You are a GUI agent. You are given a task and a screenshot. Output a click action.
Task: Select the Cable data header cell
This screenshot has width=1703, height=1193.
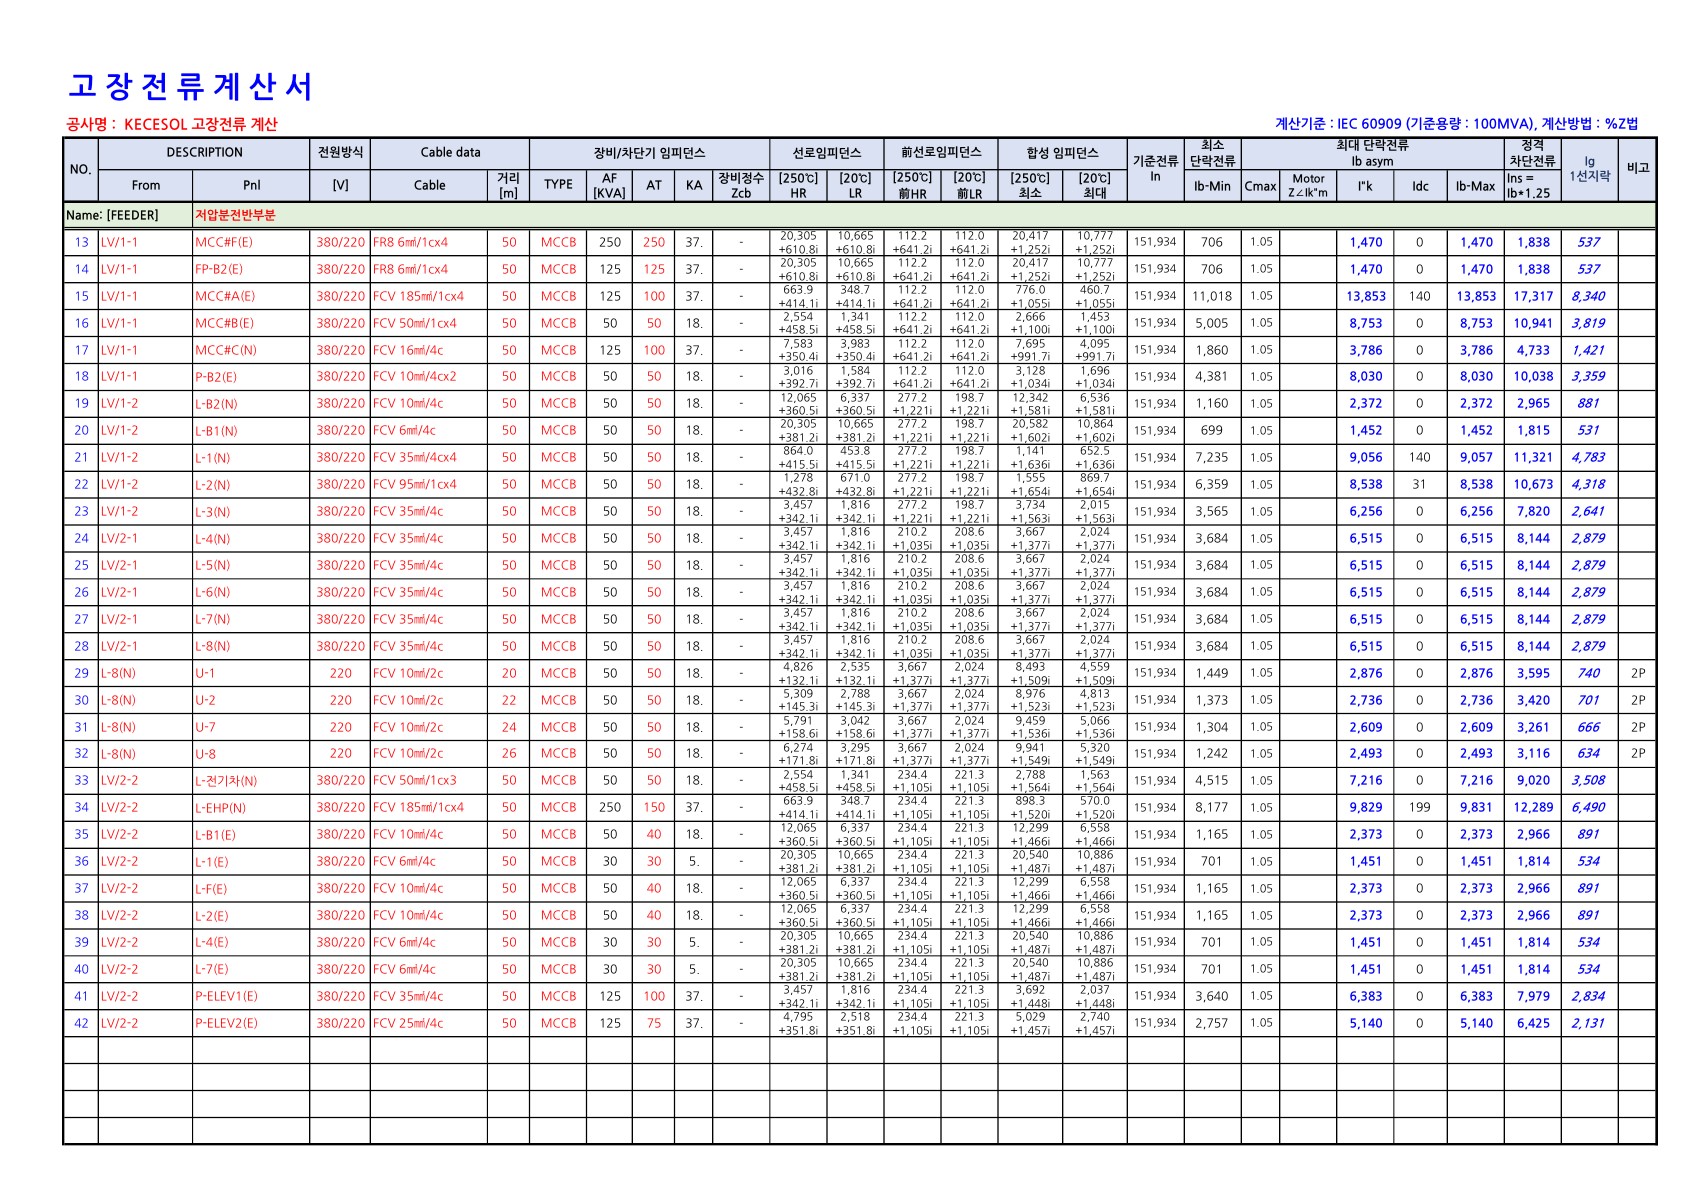tap(450, 153)
